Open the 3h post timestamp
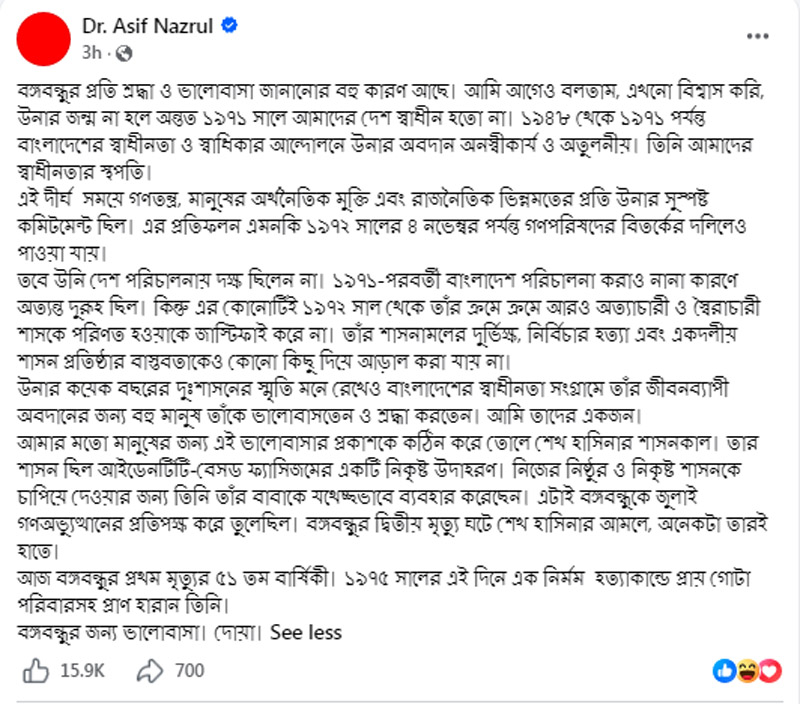Viewport: 800px width, 704px height. coord(92,53)
